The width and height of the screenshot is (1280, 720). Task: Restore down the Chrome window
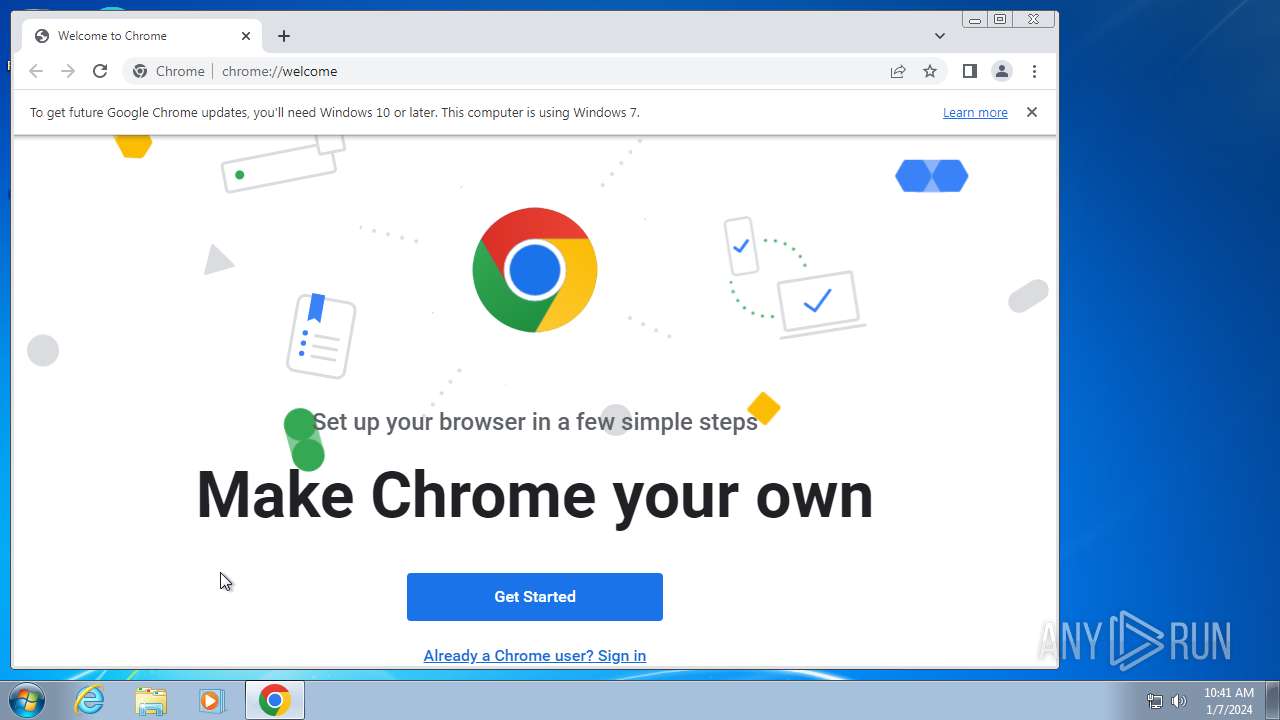point(1000,19)
